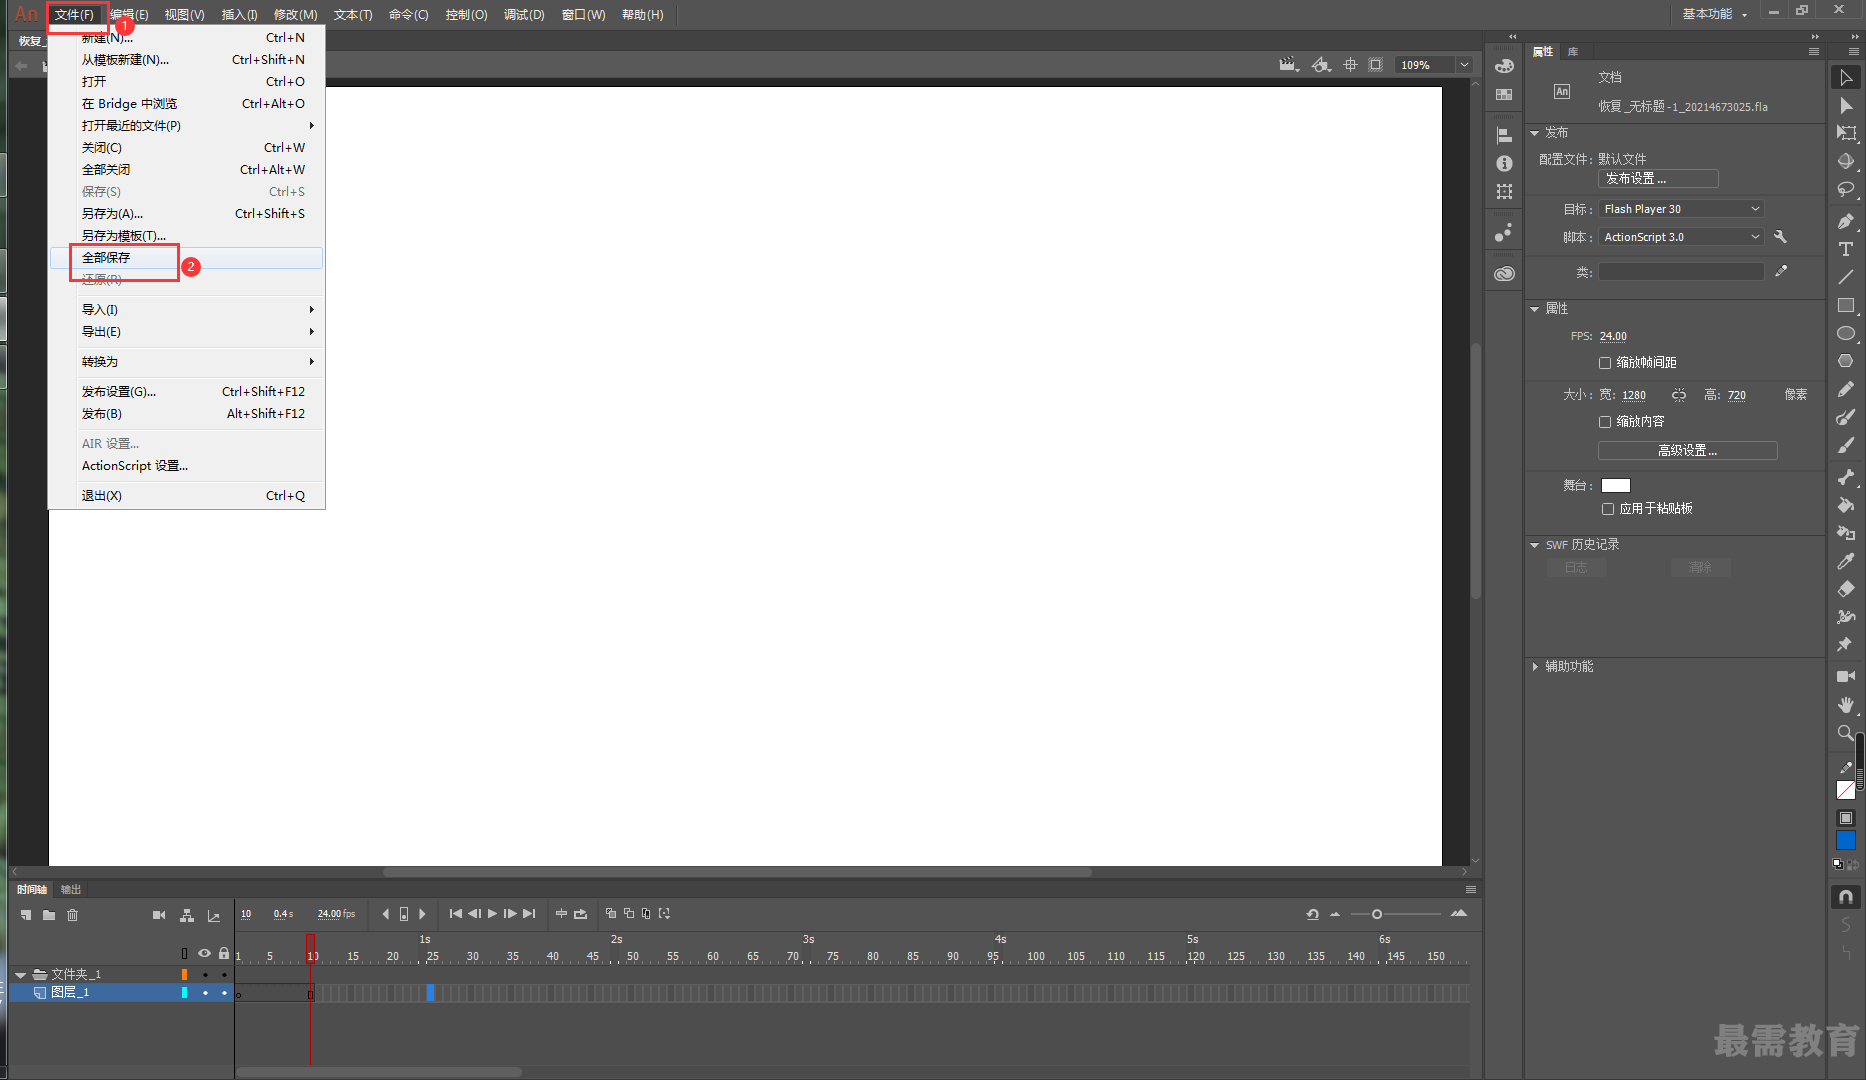
Task: Select the Line tool
Action: (x=1846, y=277)
